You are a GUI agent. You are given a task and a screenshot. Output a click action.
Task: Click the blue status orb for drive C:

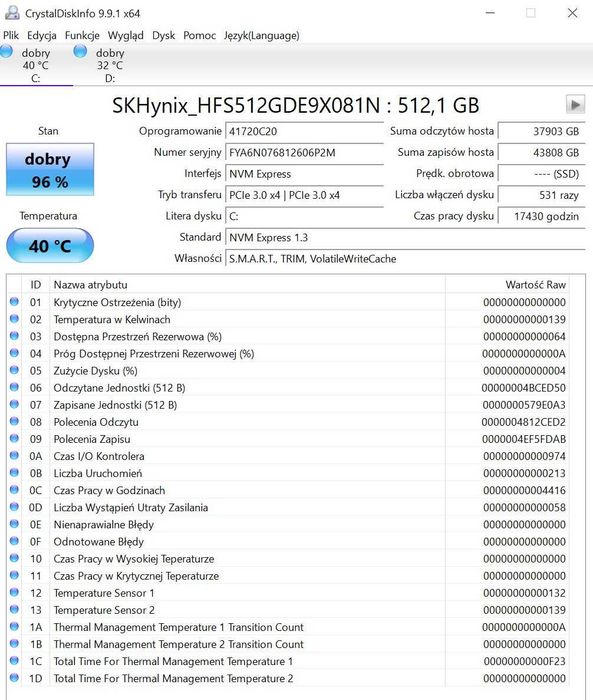pyautogui.click(x=6, y=51)
